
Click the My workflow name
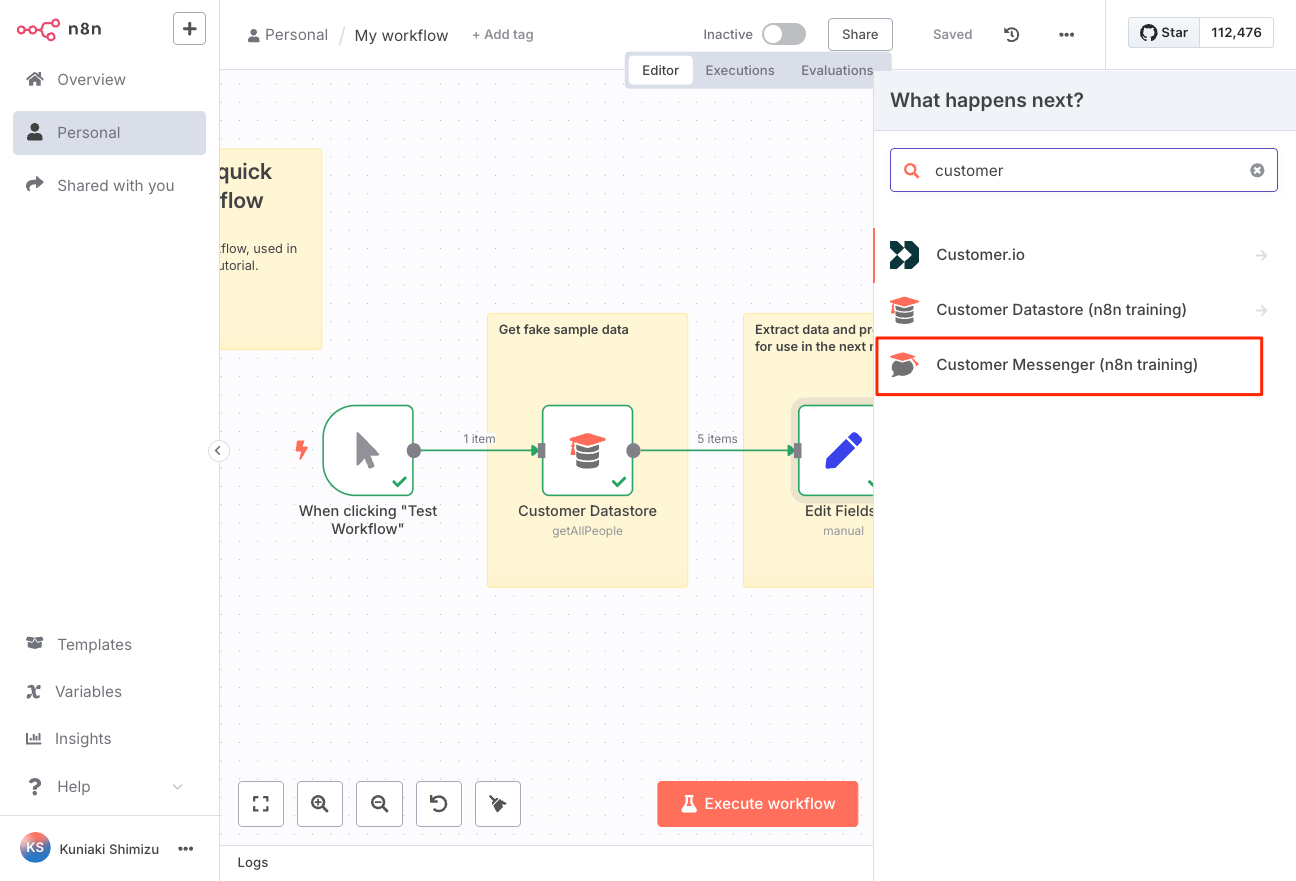[x=401, y=35]
